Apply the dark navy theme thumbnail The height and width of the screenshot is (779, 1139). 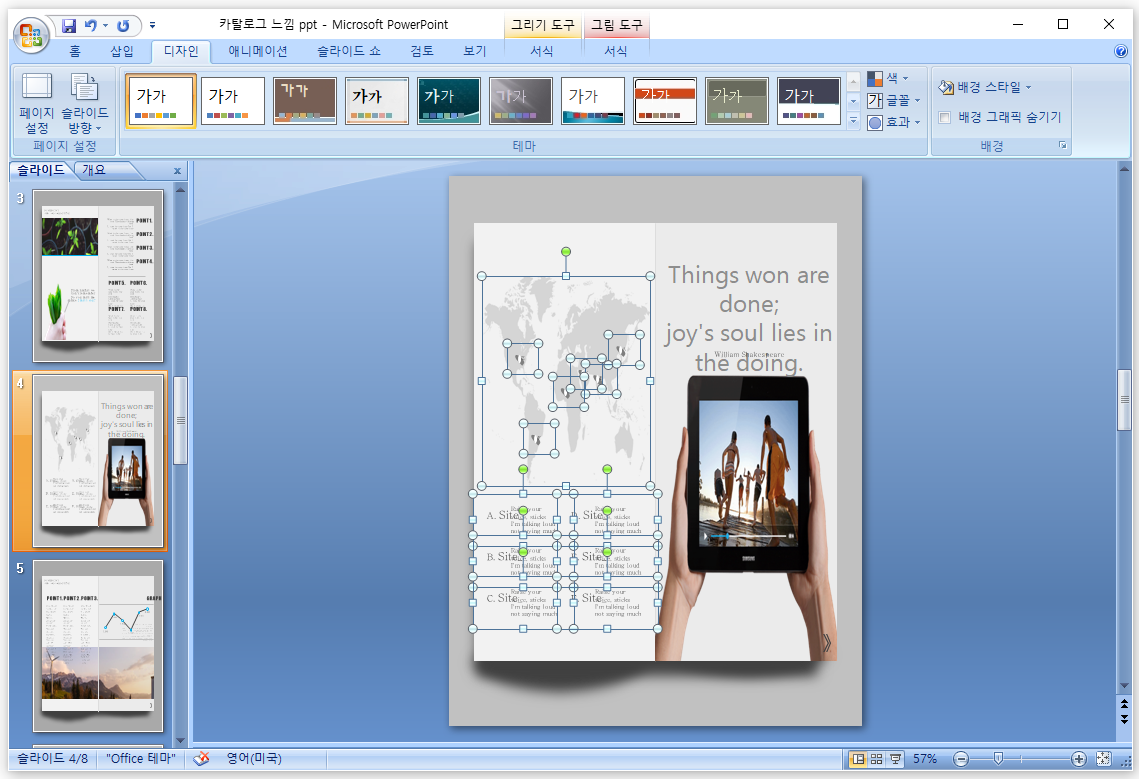pos(808,101)
